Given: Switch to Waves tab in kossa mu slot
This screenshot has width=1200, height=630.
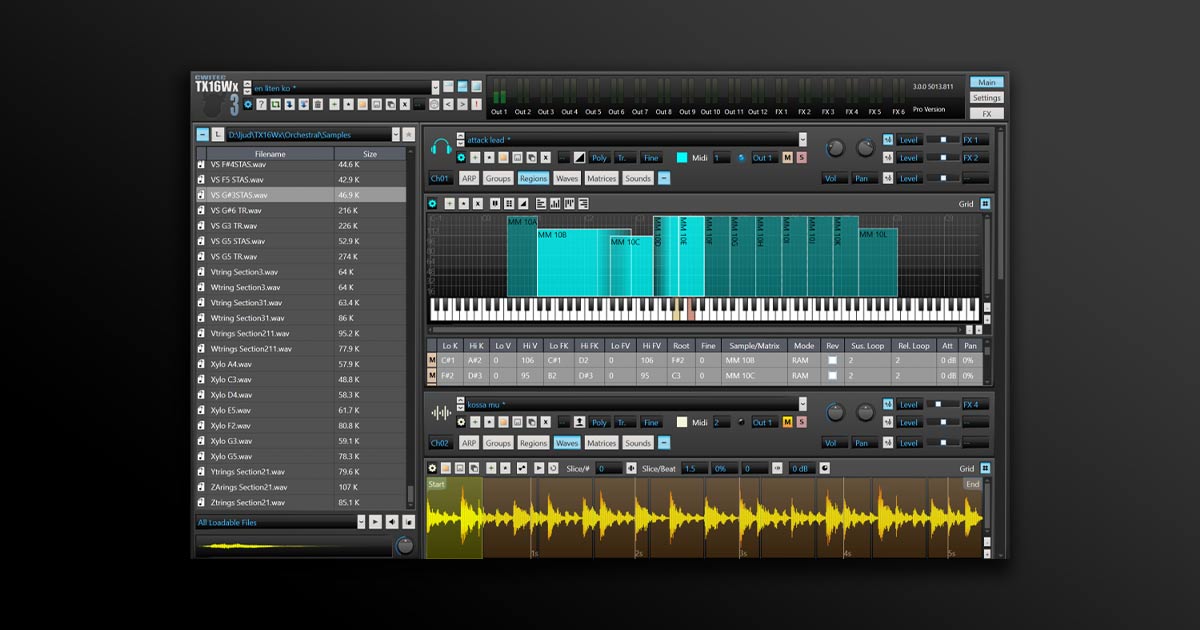Looking at the screenshot, I should pyautogui.click(x=567, y=443).
